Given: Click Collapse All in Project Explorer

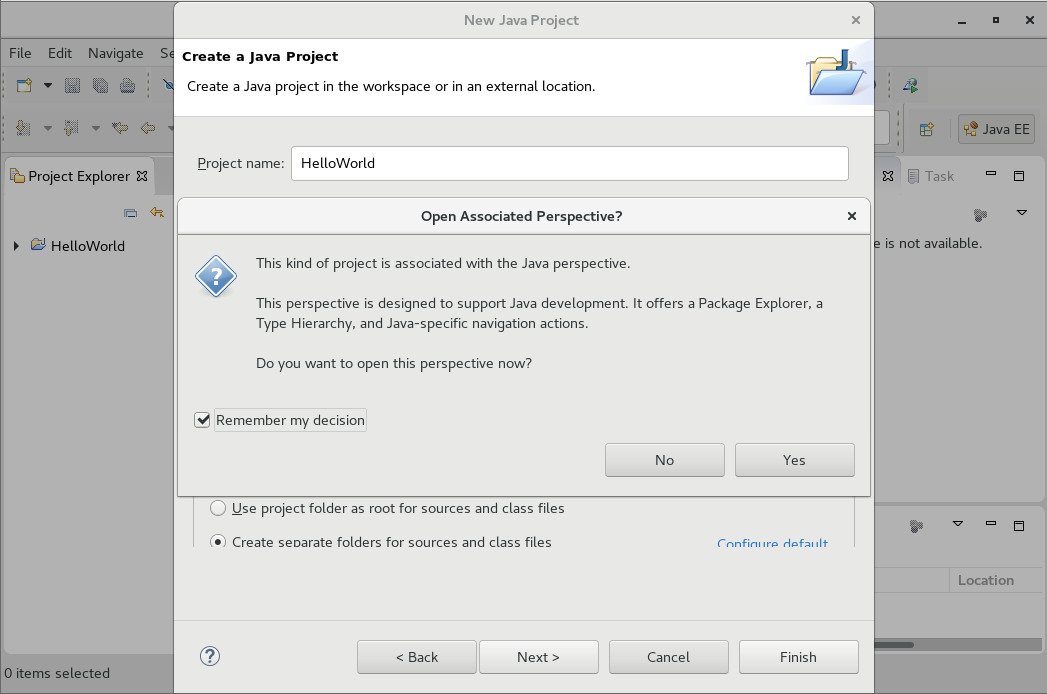Looking at the screenshot, I should tap(130, 212).
